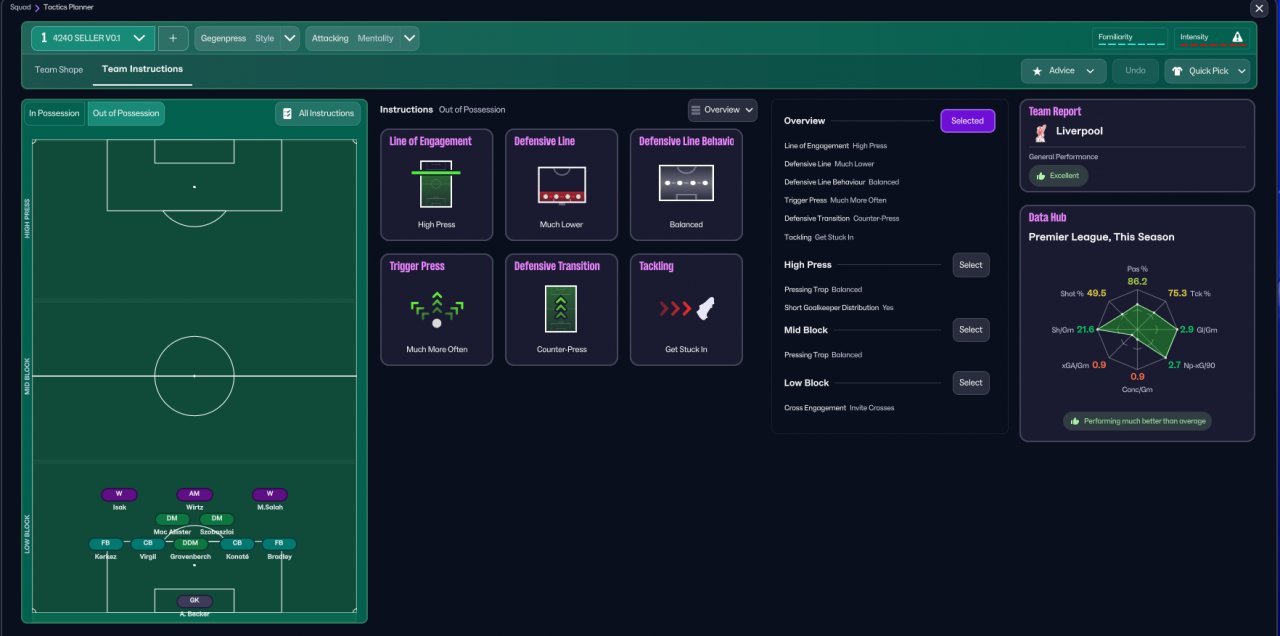
Task: Open All Instructions view
Action: point(316,113)
